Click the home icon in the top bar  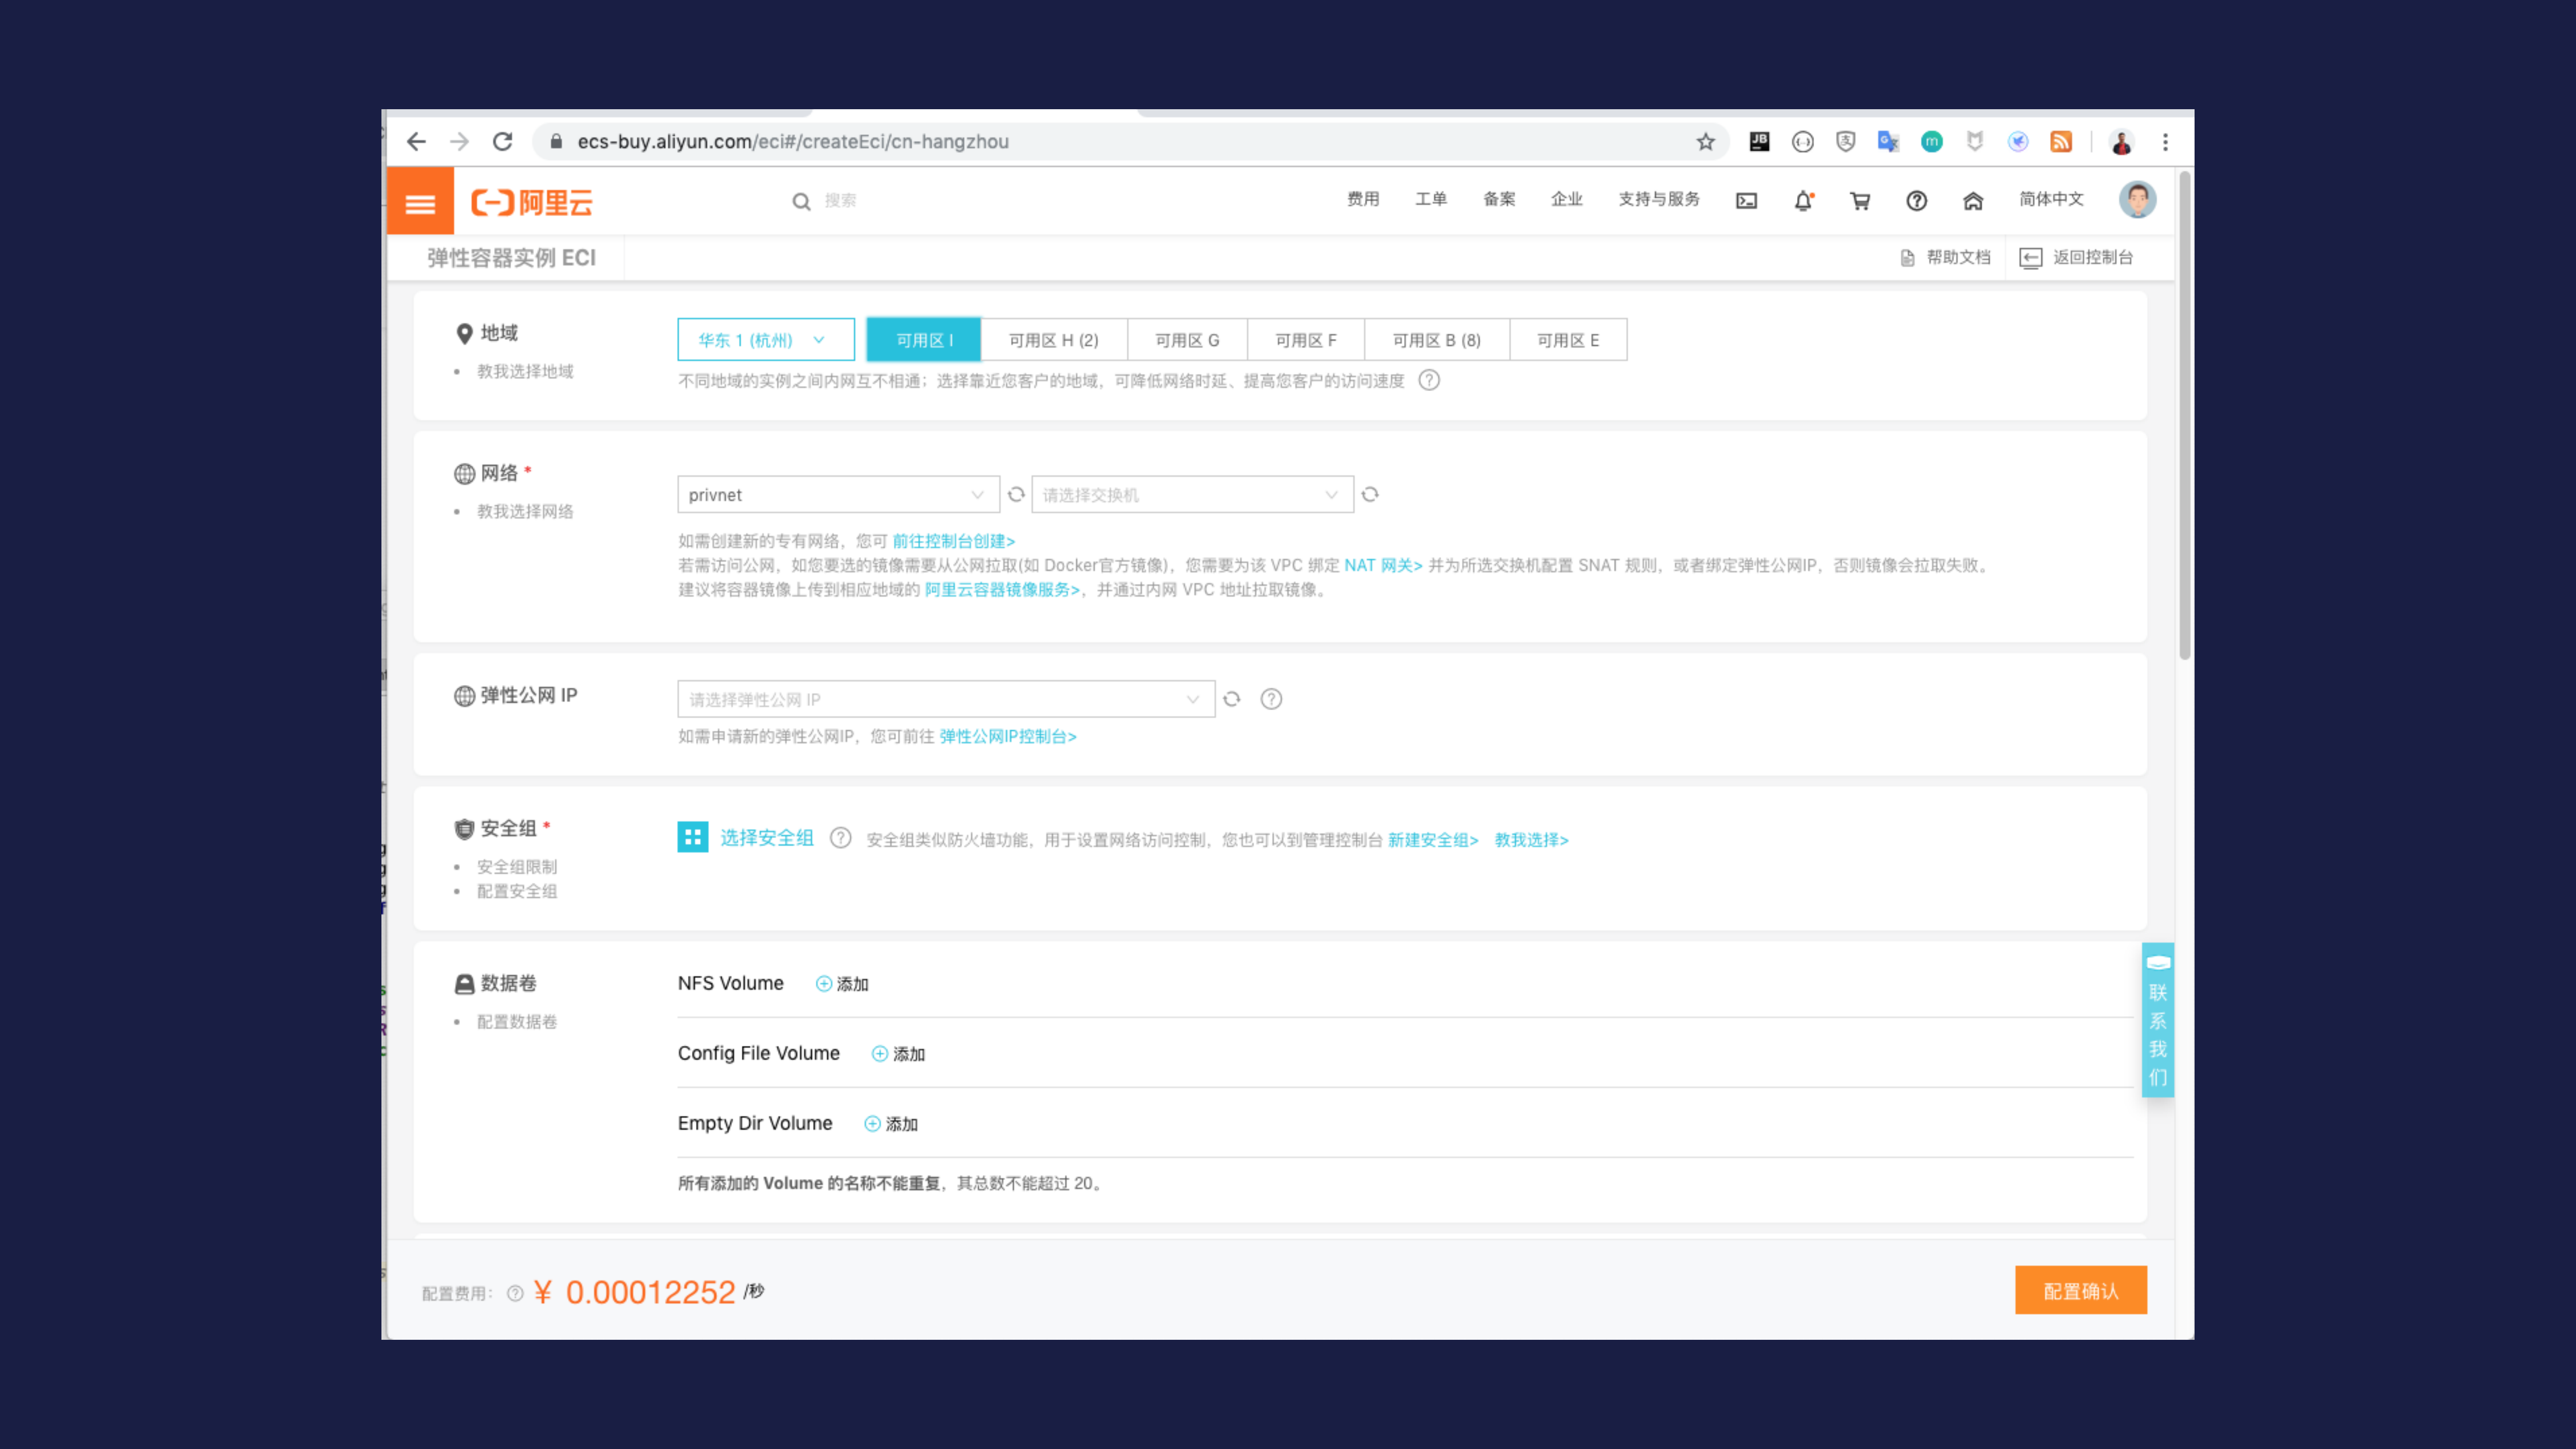(1973, 200)
